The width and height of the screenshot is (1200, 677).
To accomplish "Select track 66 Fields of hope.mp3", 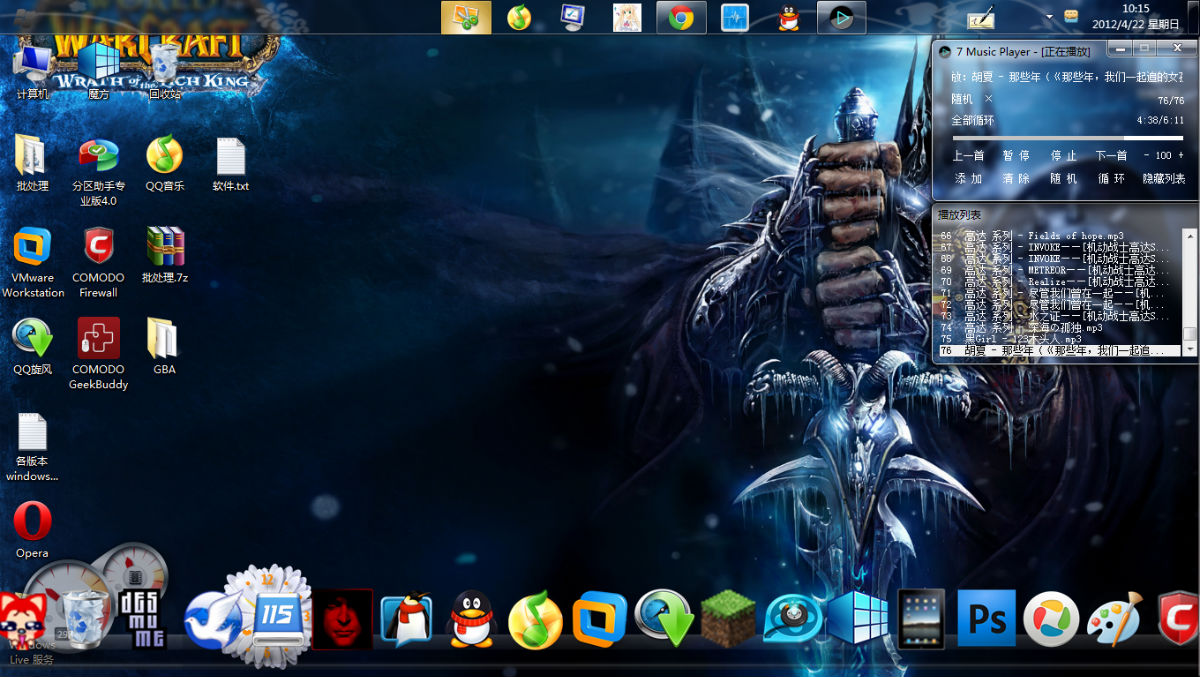I will pyautogui.click(x=1059, y=236).
